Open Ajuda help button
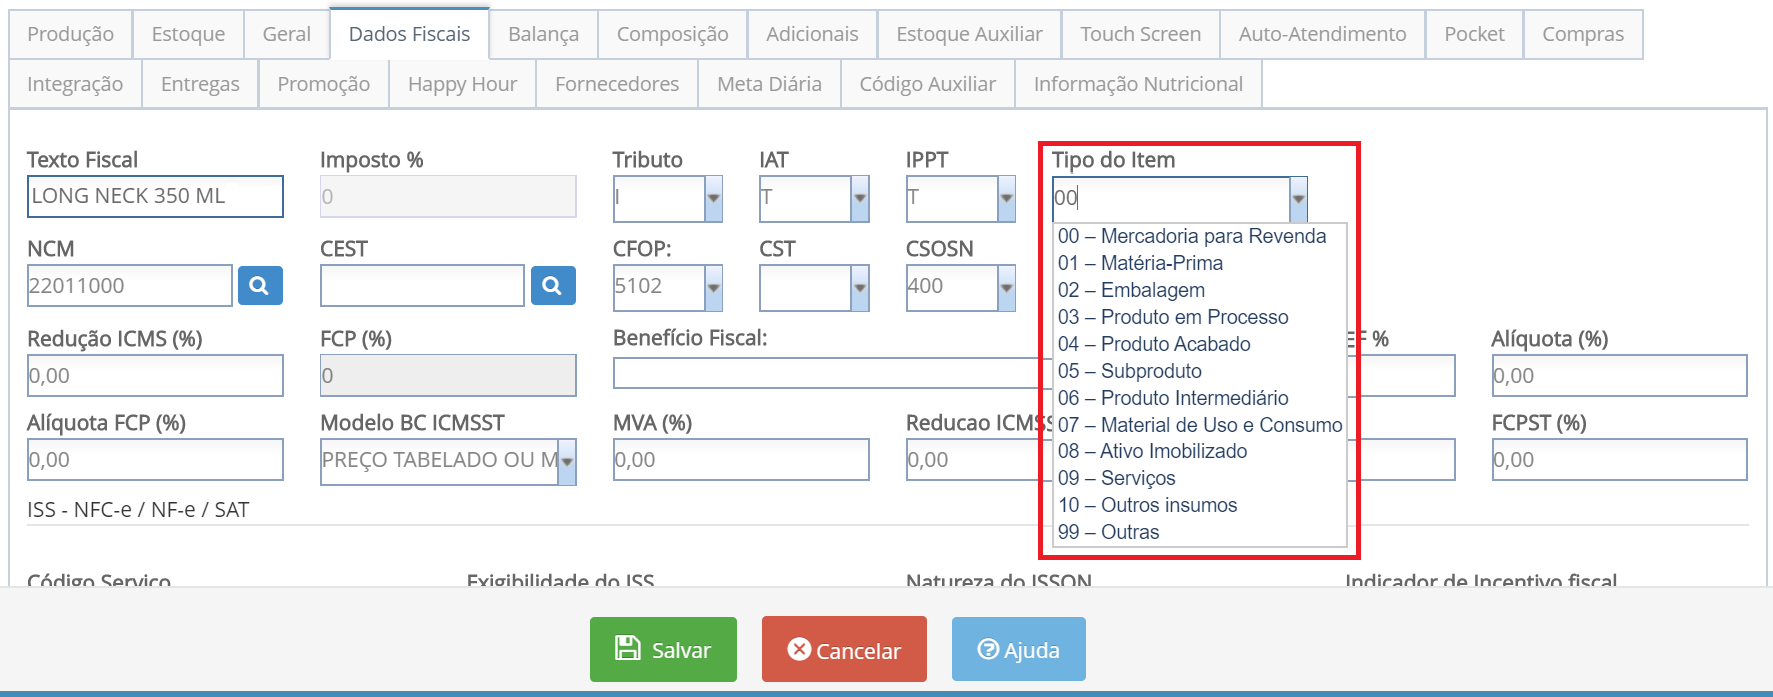This screenshot has width=1773, height=697. (1018, 650)
